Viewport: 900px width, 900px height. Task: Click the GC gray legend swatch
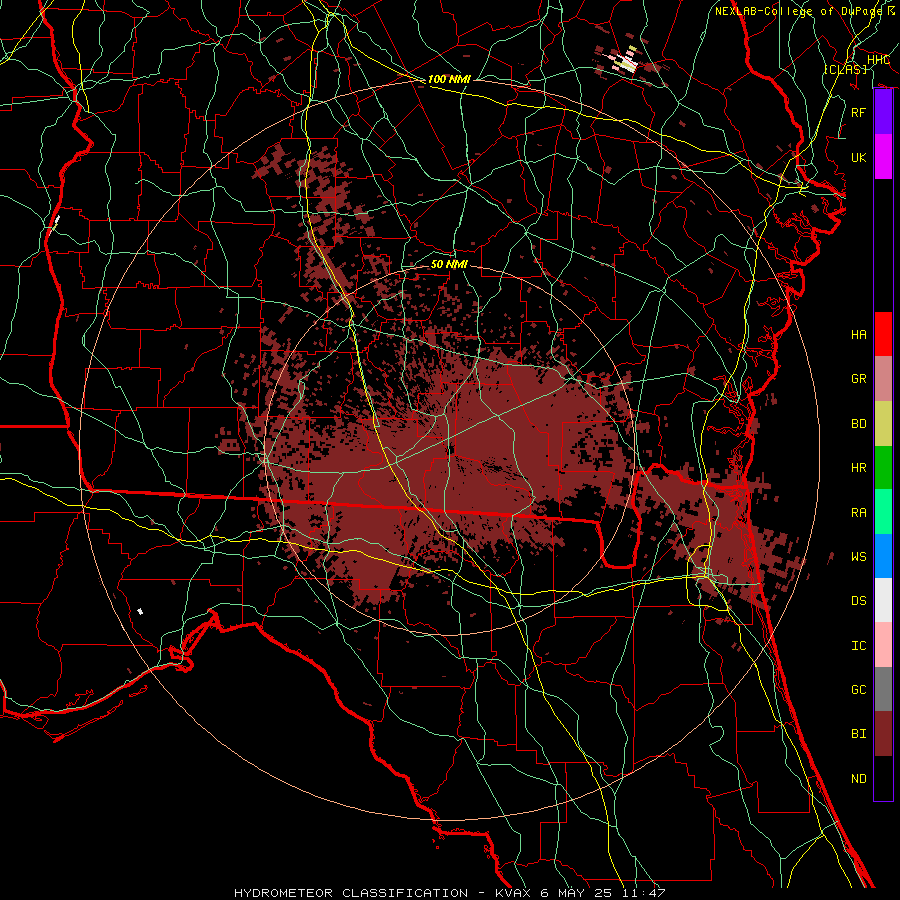883,689
